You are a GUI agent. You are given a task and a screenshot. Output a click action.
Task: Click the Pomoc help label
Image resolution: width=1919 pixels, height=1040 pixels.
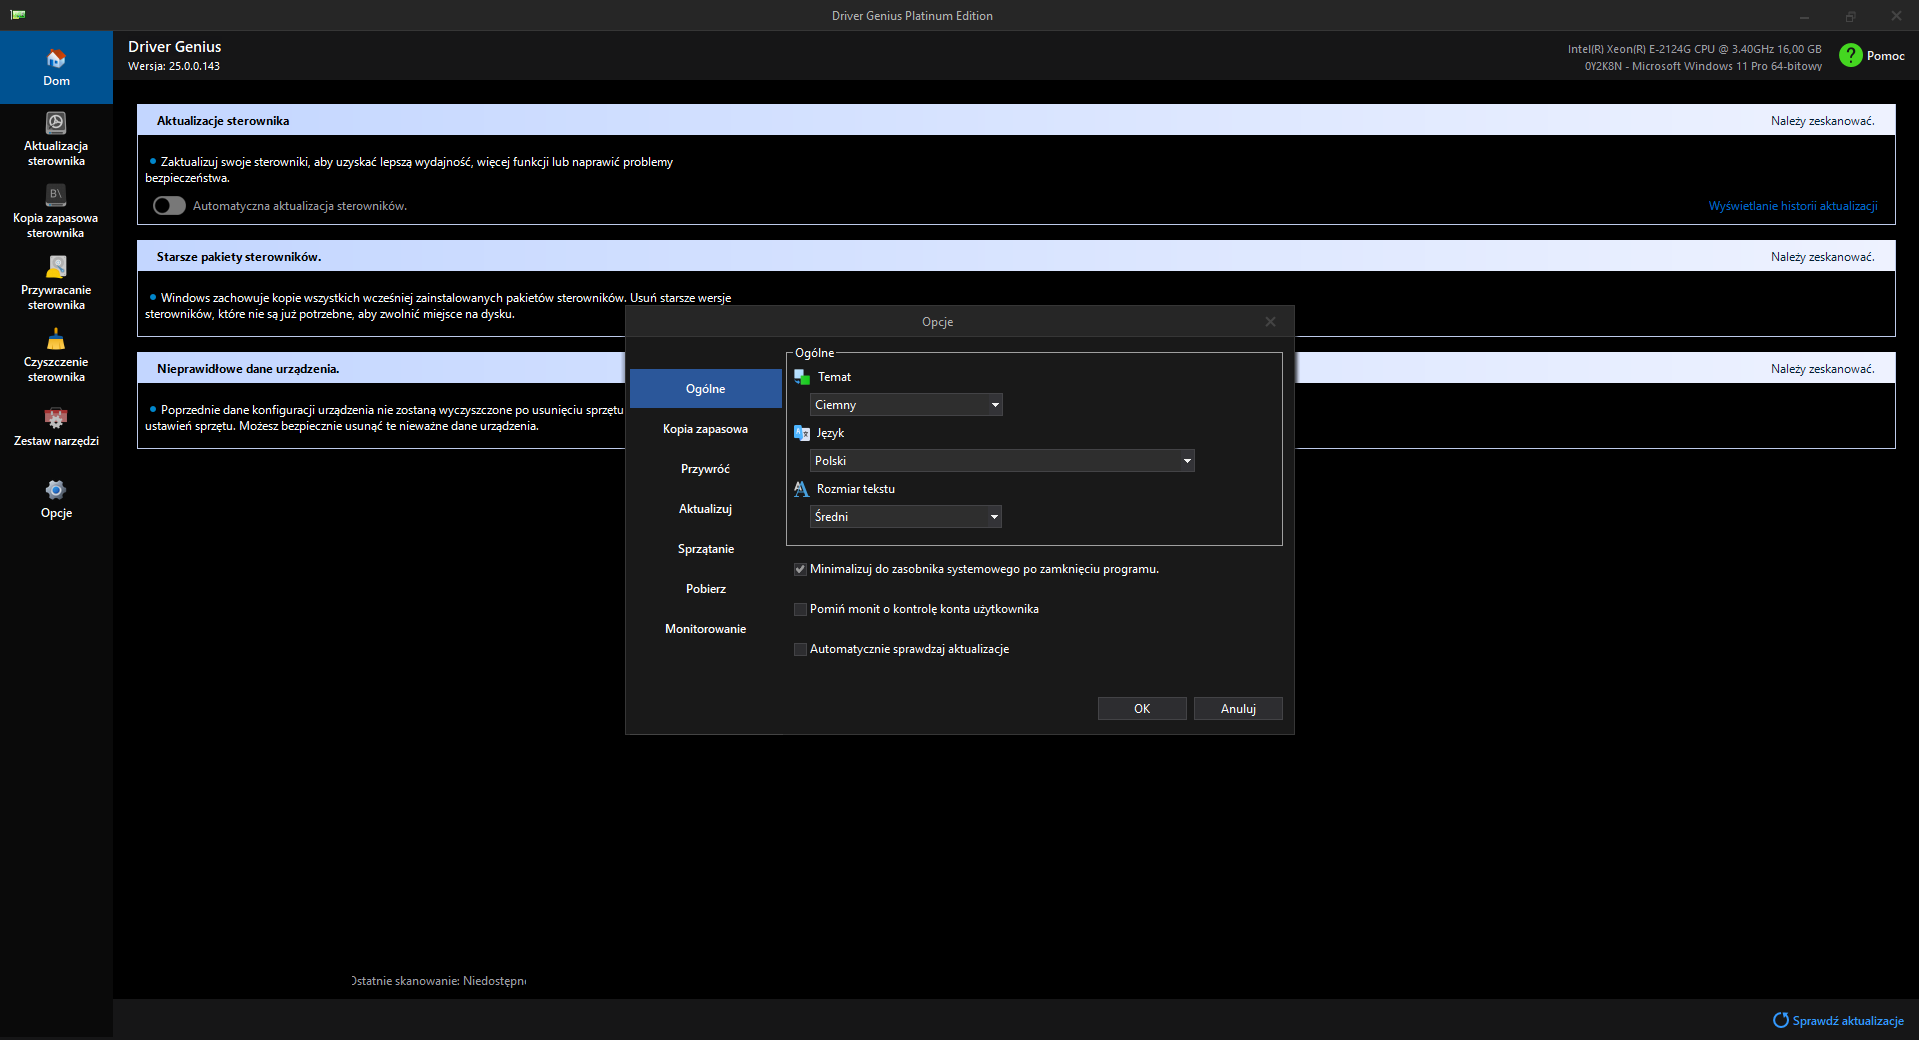pos(1886,56)
